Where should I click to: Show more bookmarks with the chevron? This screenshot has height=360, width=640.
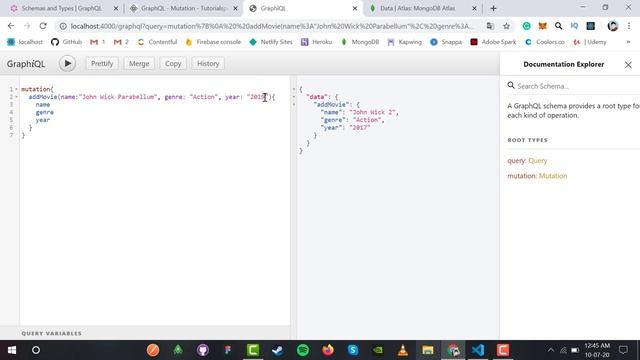coord(628,42)
